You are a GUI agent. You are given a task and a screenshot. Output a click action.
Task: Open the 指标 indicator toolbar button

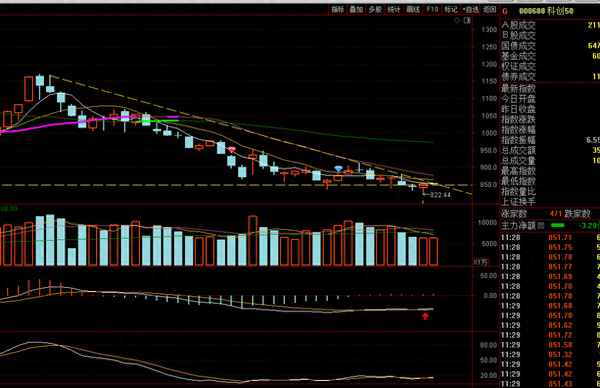point(338,10)
